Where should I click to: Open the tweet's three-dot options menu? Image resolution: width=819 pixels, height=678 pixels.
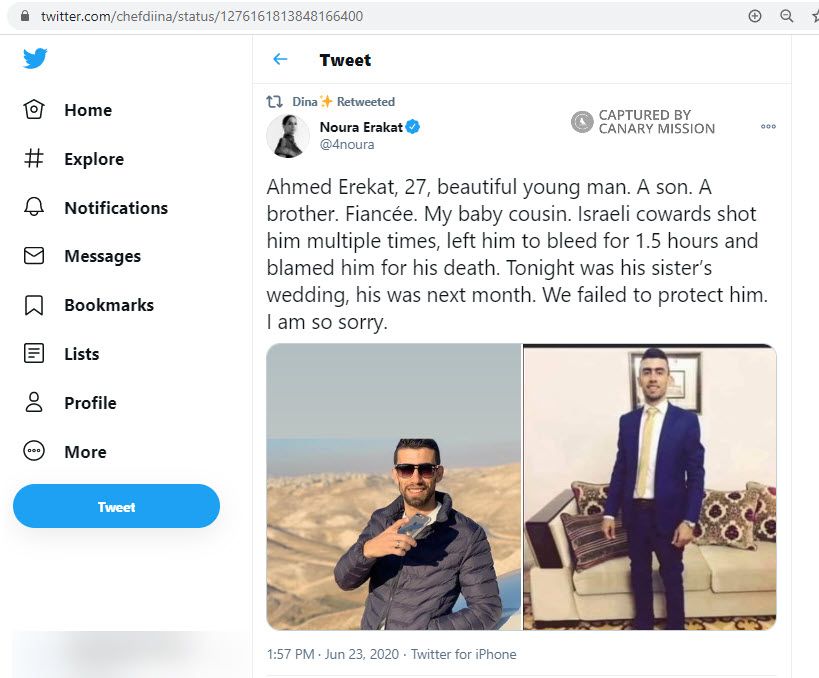[768, 127]
